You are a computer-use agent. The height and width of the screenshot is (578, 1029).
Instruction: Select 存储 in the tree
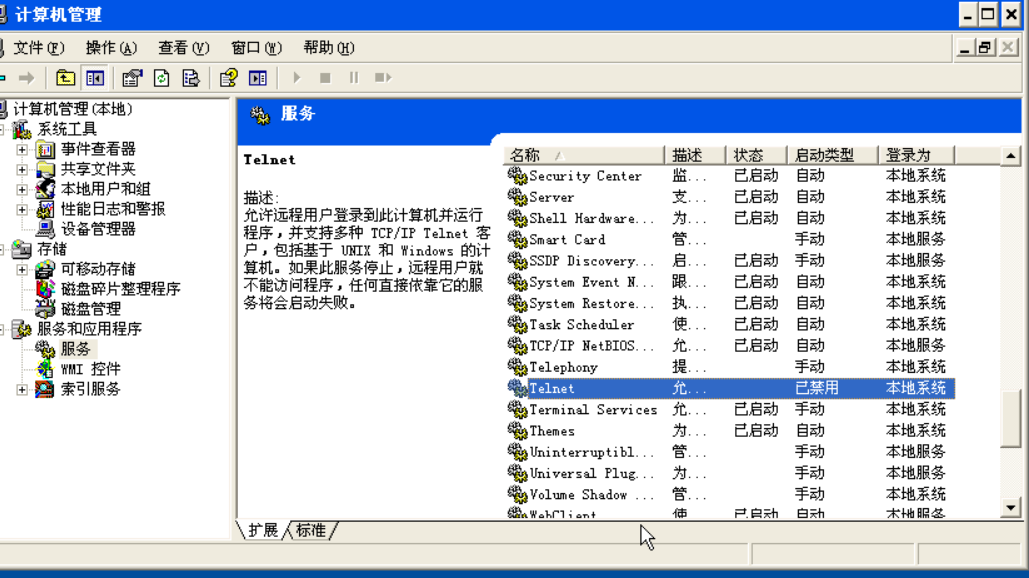[x=52, y=249]
